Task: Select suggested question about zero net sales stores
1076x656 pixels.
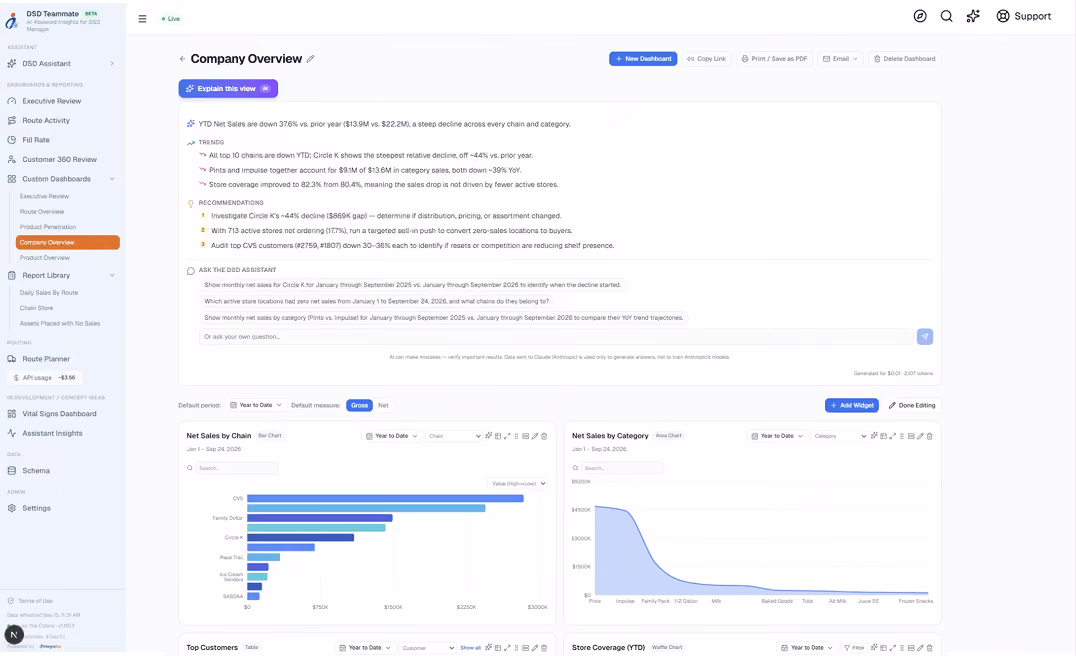Action: (376, 301)
